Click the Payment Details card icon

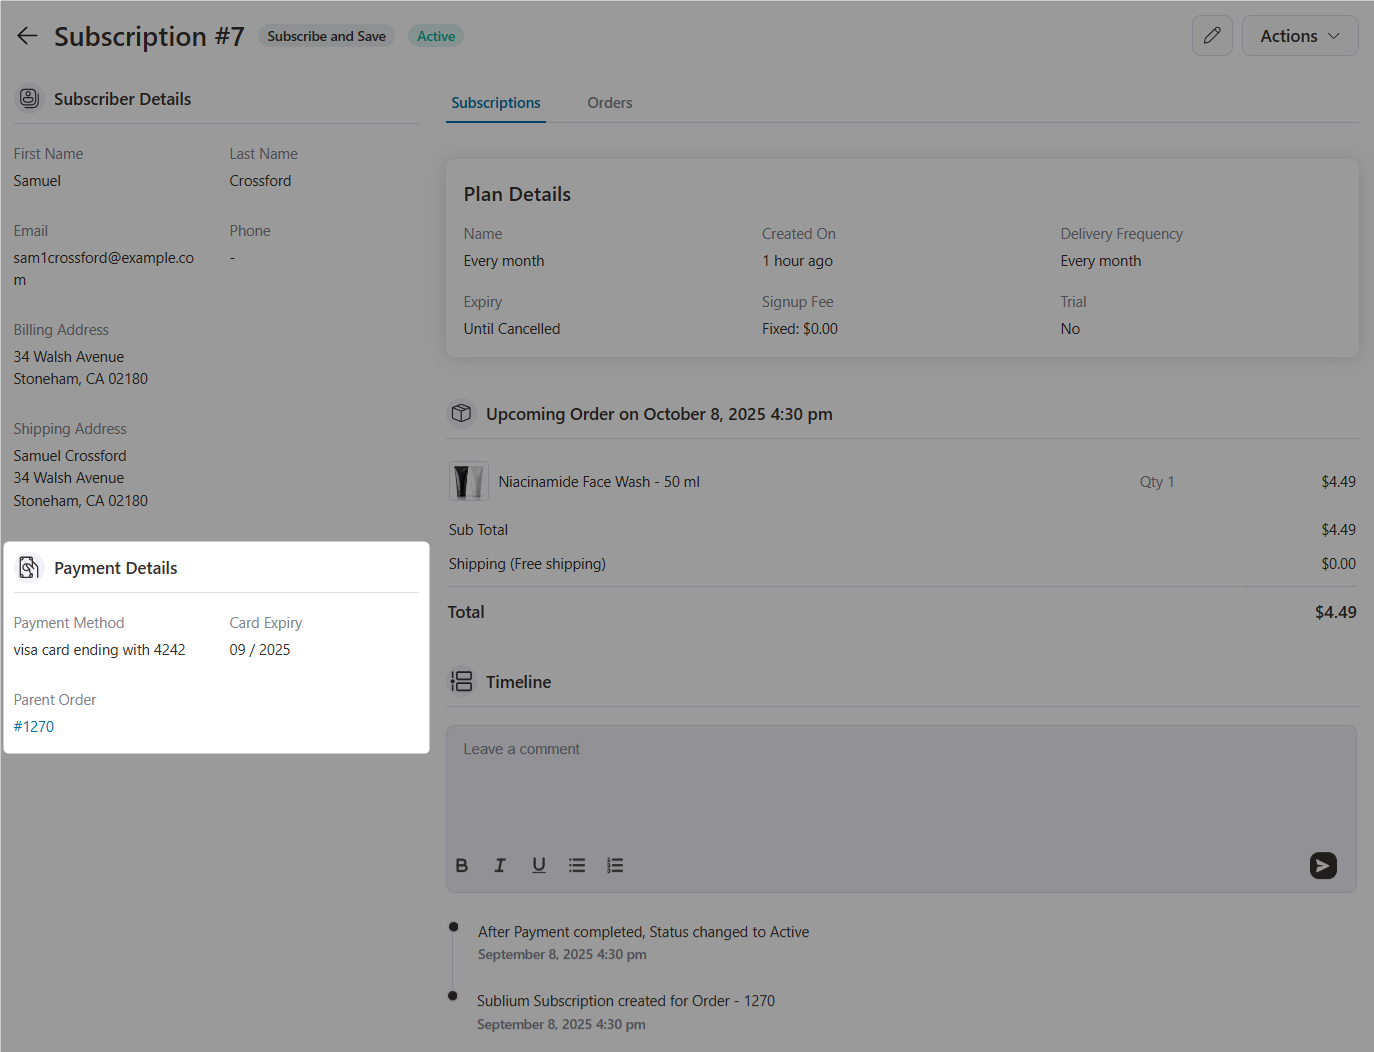click(29, 567)
